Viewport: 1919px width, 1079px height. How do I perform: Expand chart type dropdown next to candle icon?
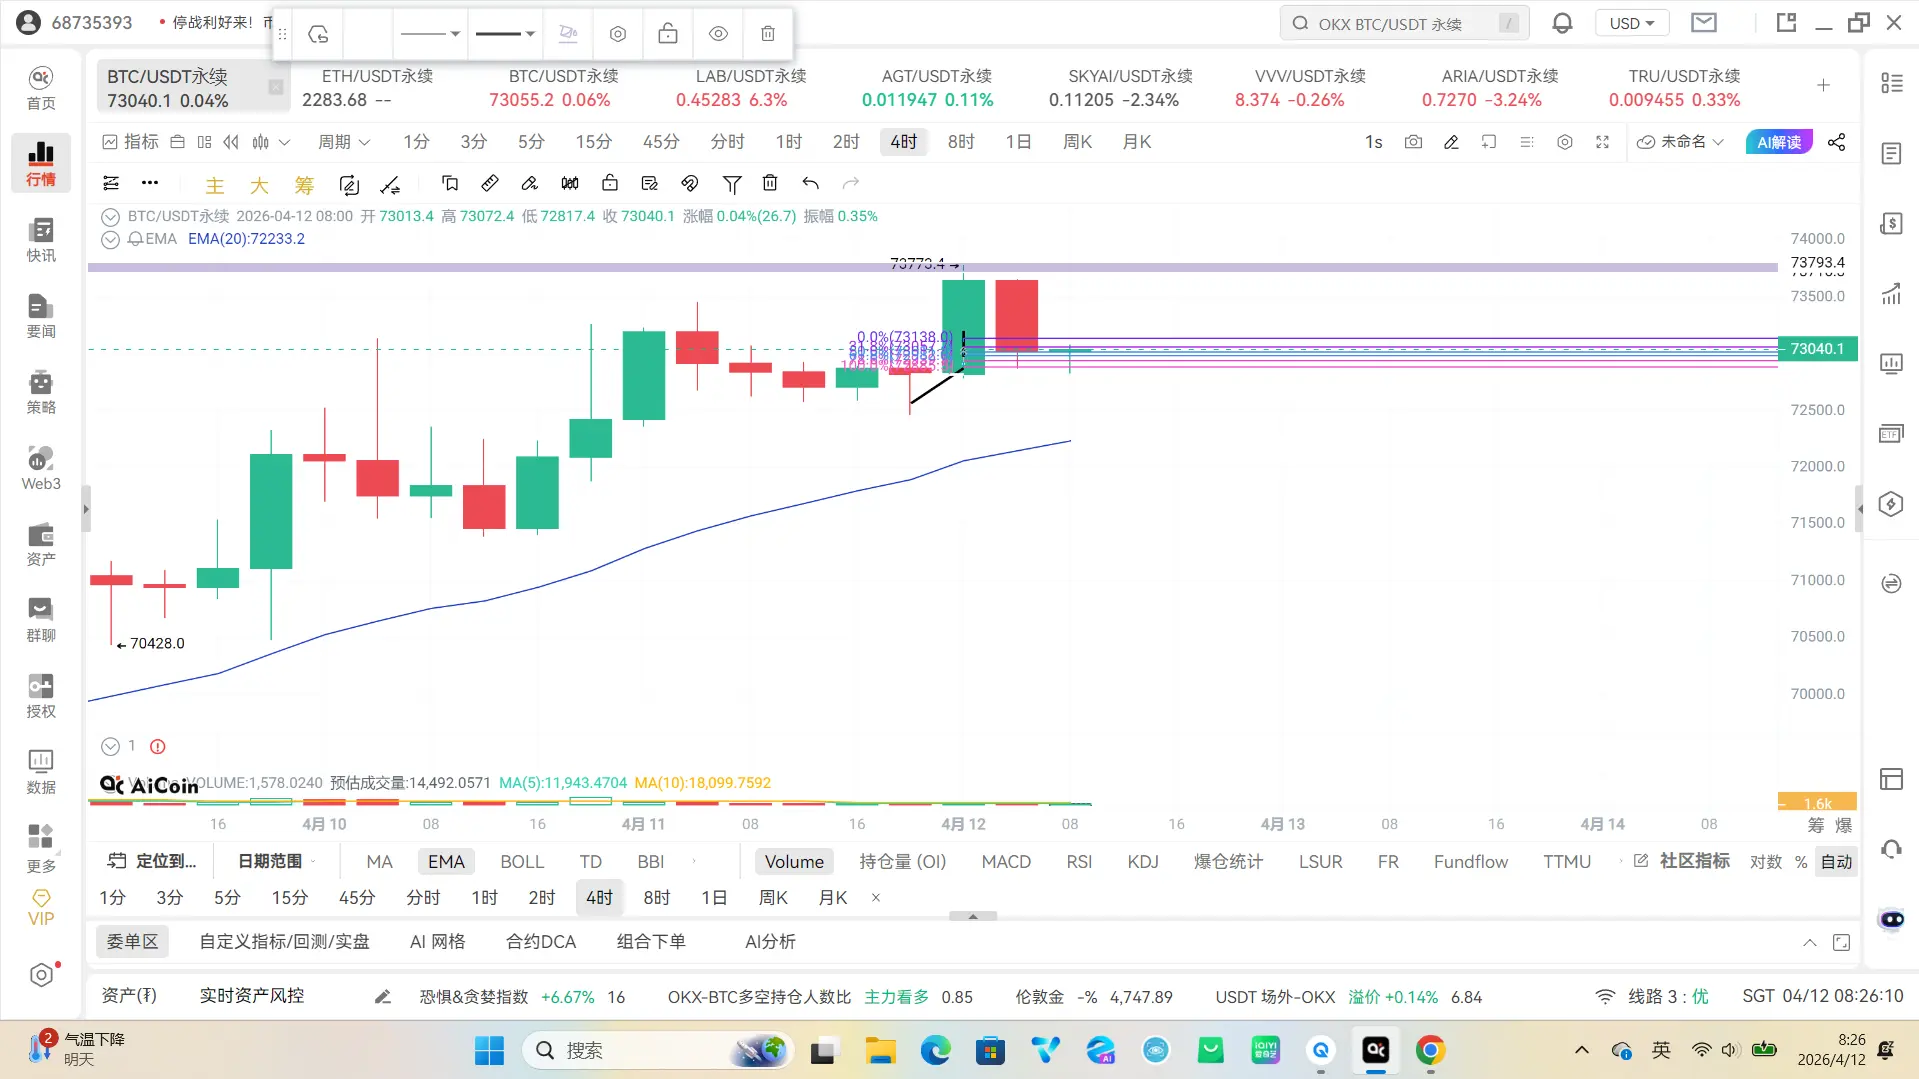click(x=284, y=142)
